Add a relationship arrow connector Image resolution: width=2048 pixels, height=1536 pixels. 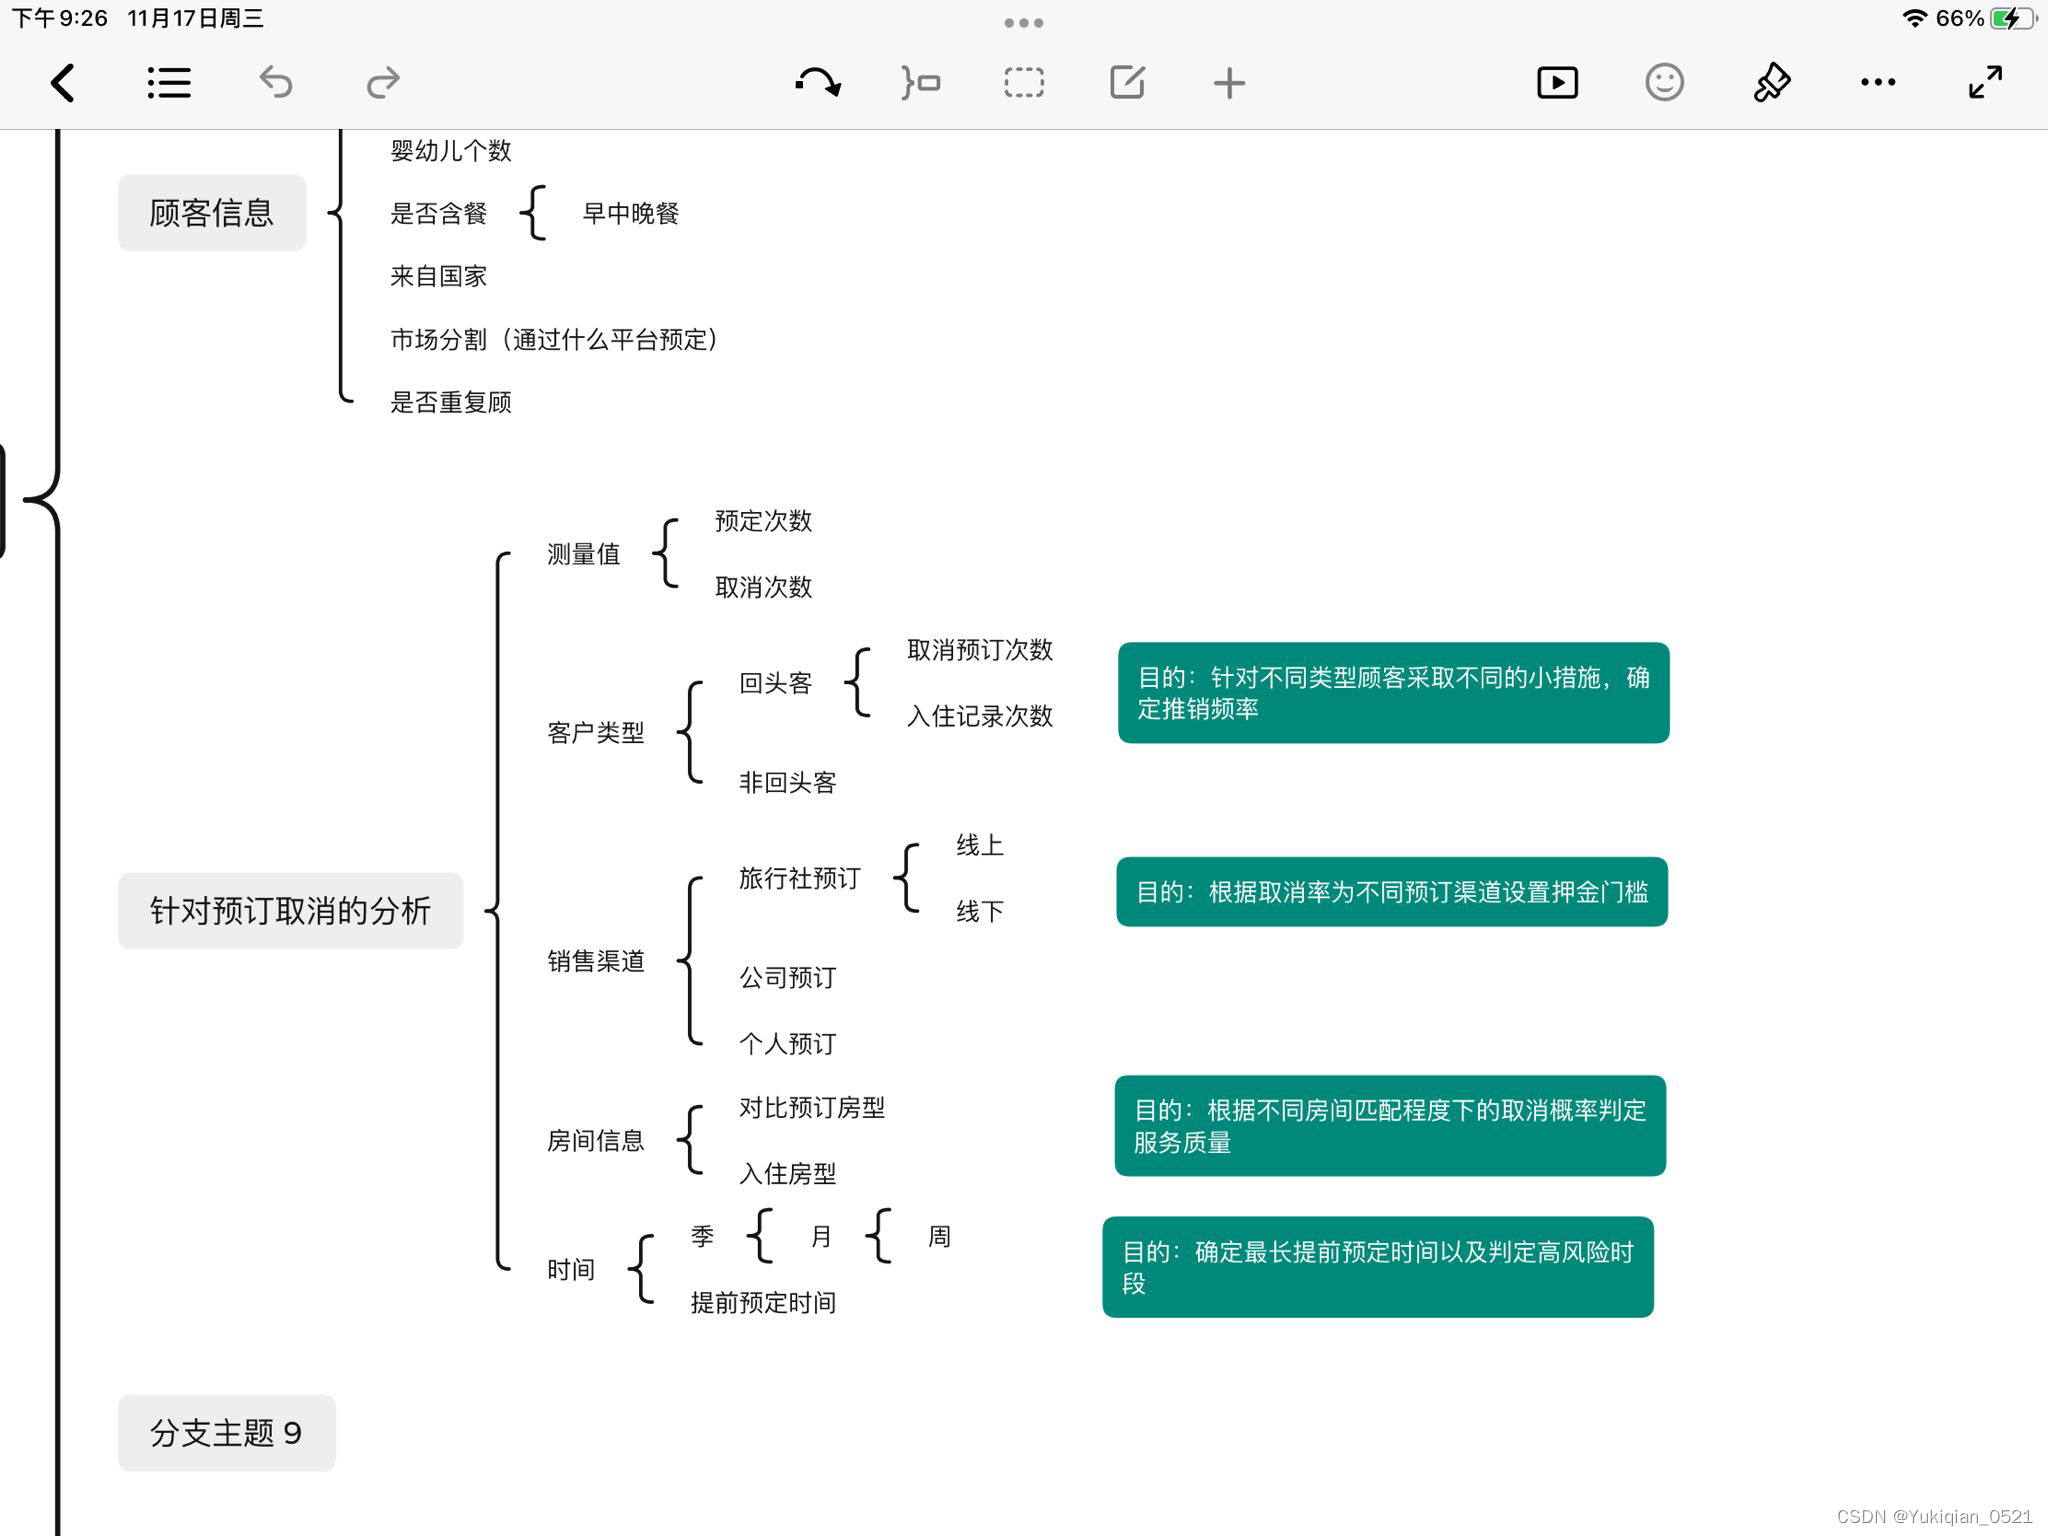(x=818, y=83)
